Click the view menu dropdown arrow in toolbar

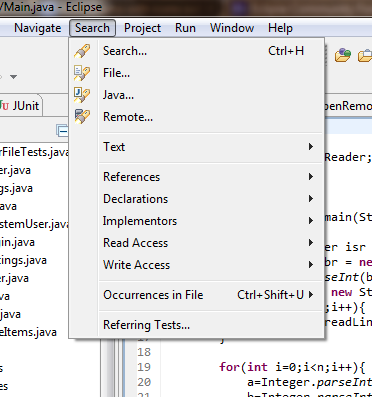pos(13,77)
